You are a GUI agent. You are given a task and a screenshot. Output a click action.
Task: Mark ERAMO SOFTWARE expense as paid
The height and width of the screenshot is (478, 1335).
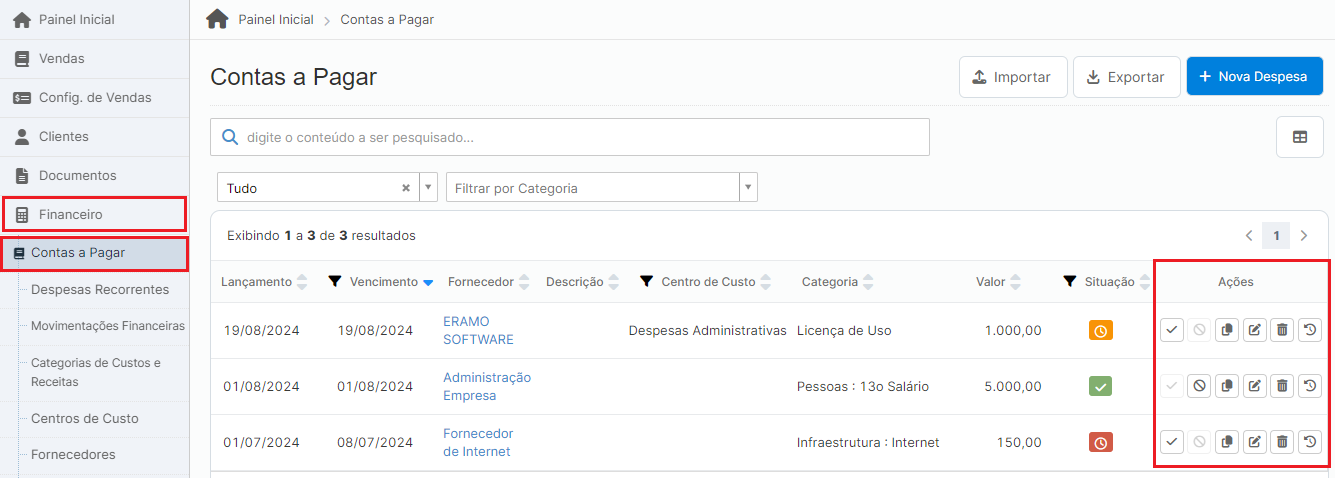[1172, 330]
